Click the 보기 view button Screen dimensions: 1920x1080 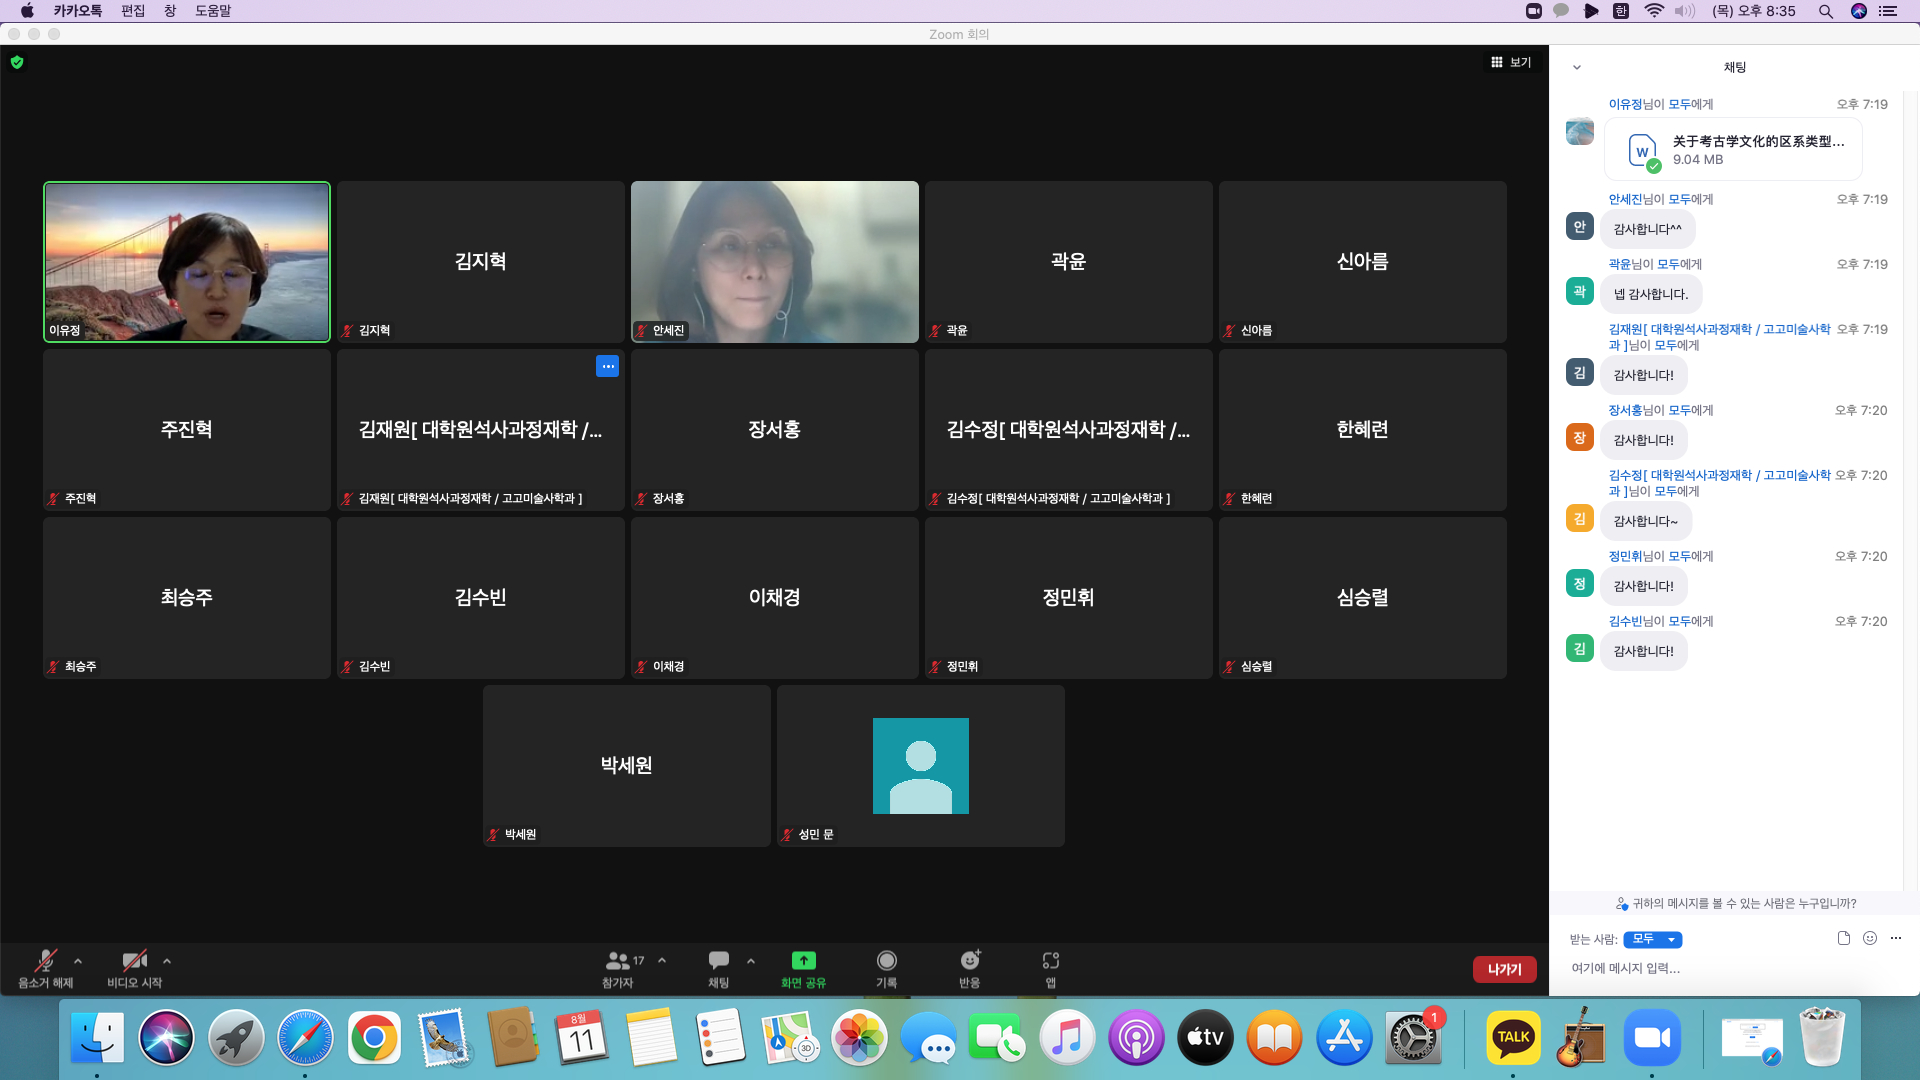[x=1511, y=62]
